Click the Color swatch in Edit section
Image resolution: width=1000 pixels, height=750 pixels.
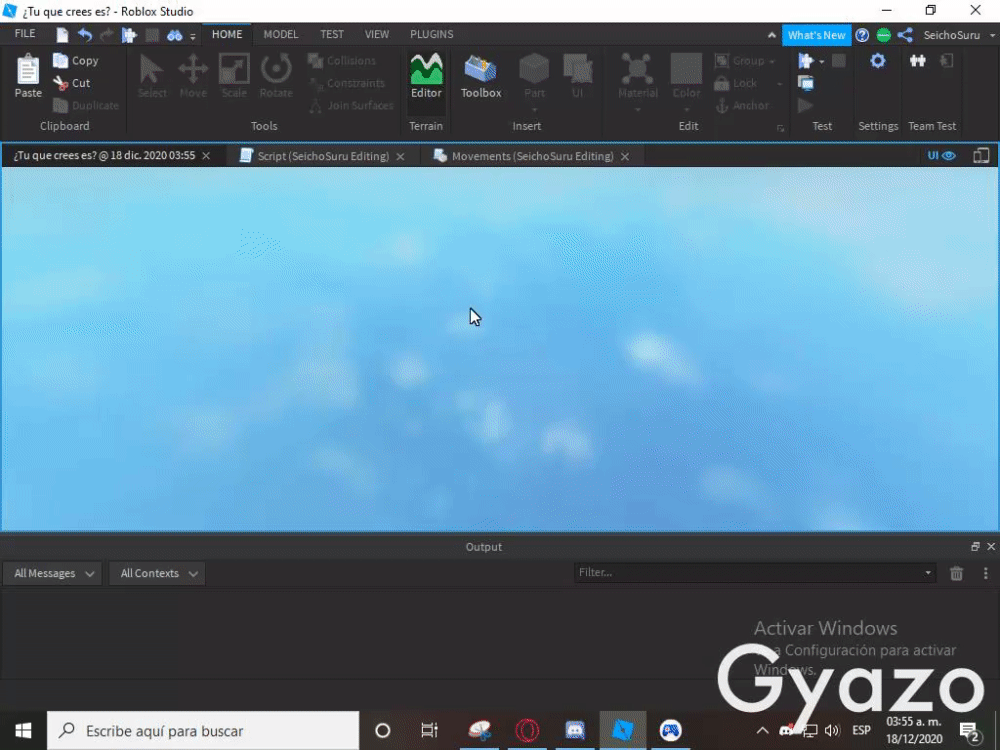click(686, 69)
